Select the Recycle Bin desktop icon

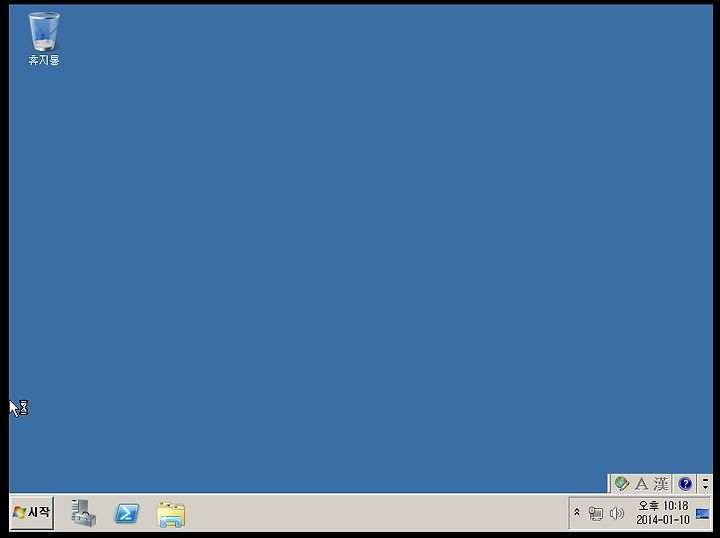pyautogui.click(x=44, y=39)
